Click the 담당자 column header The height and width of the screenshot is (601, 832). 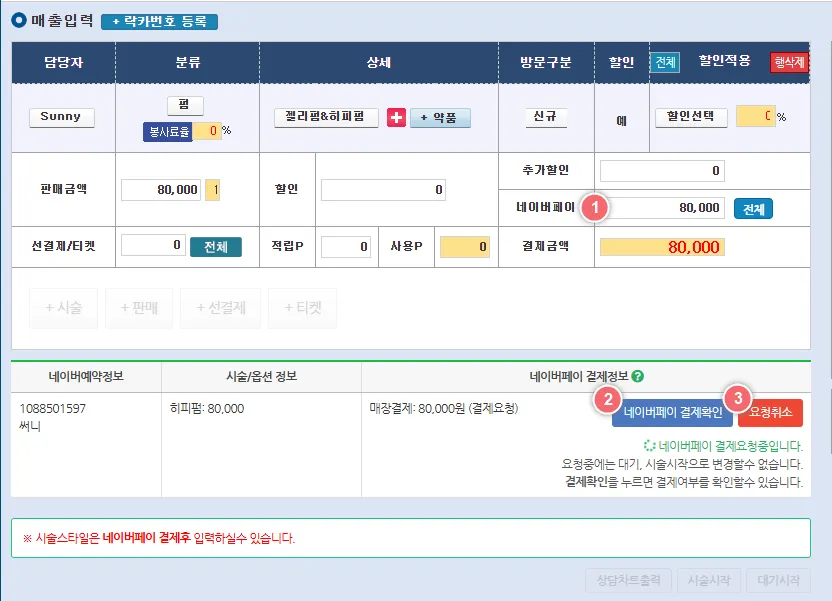64,63
